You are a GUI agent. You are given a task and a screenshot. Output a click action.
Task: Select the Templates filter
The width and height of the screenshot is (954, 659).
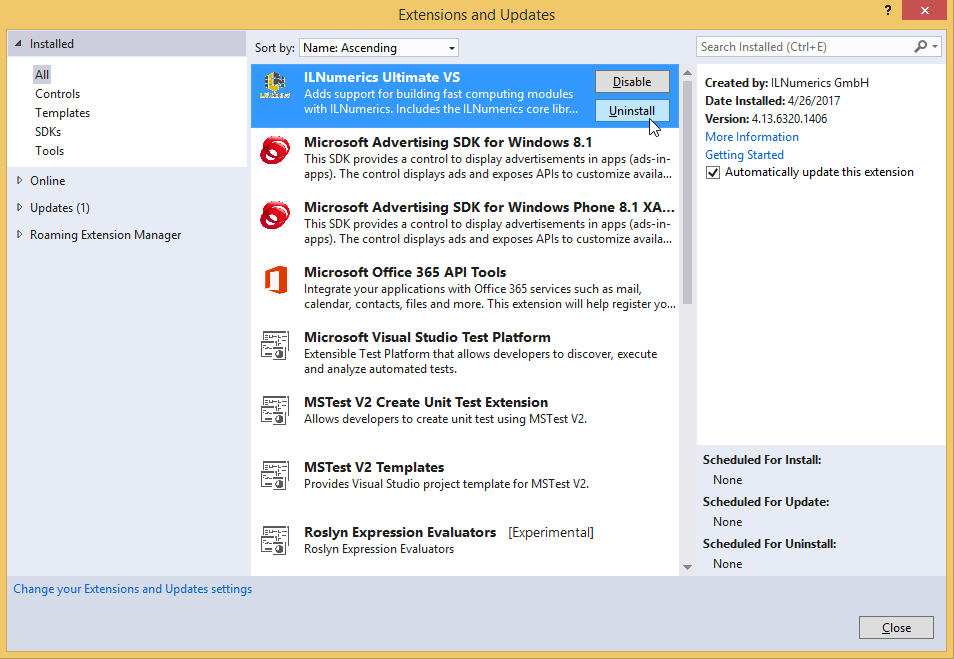tap(62, 113)
